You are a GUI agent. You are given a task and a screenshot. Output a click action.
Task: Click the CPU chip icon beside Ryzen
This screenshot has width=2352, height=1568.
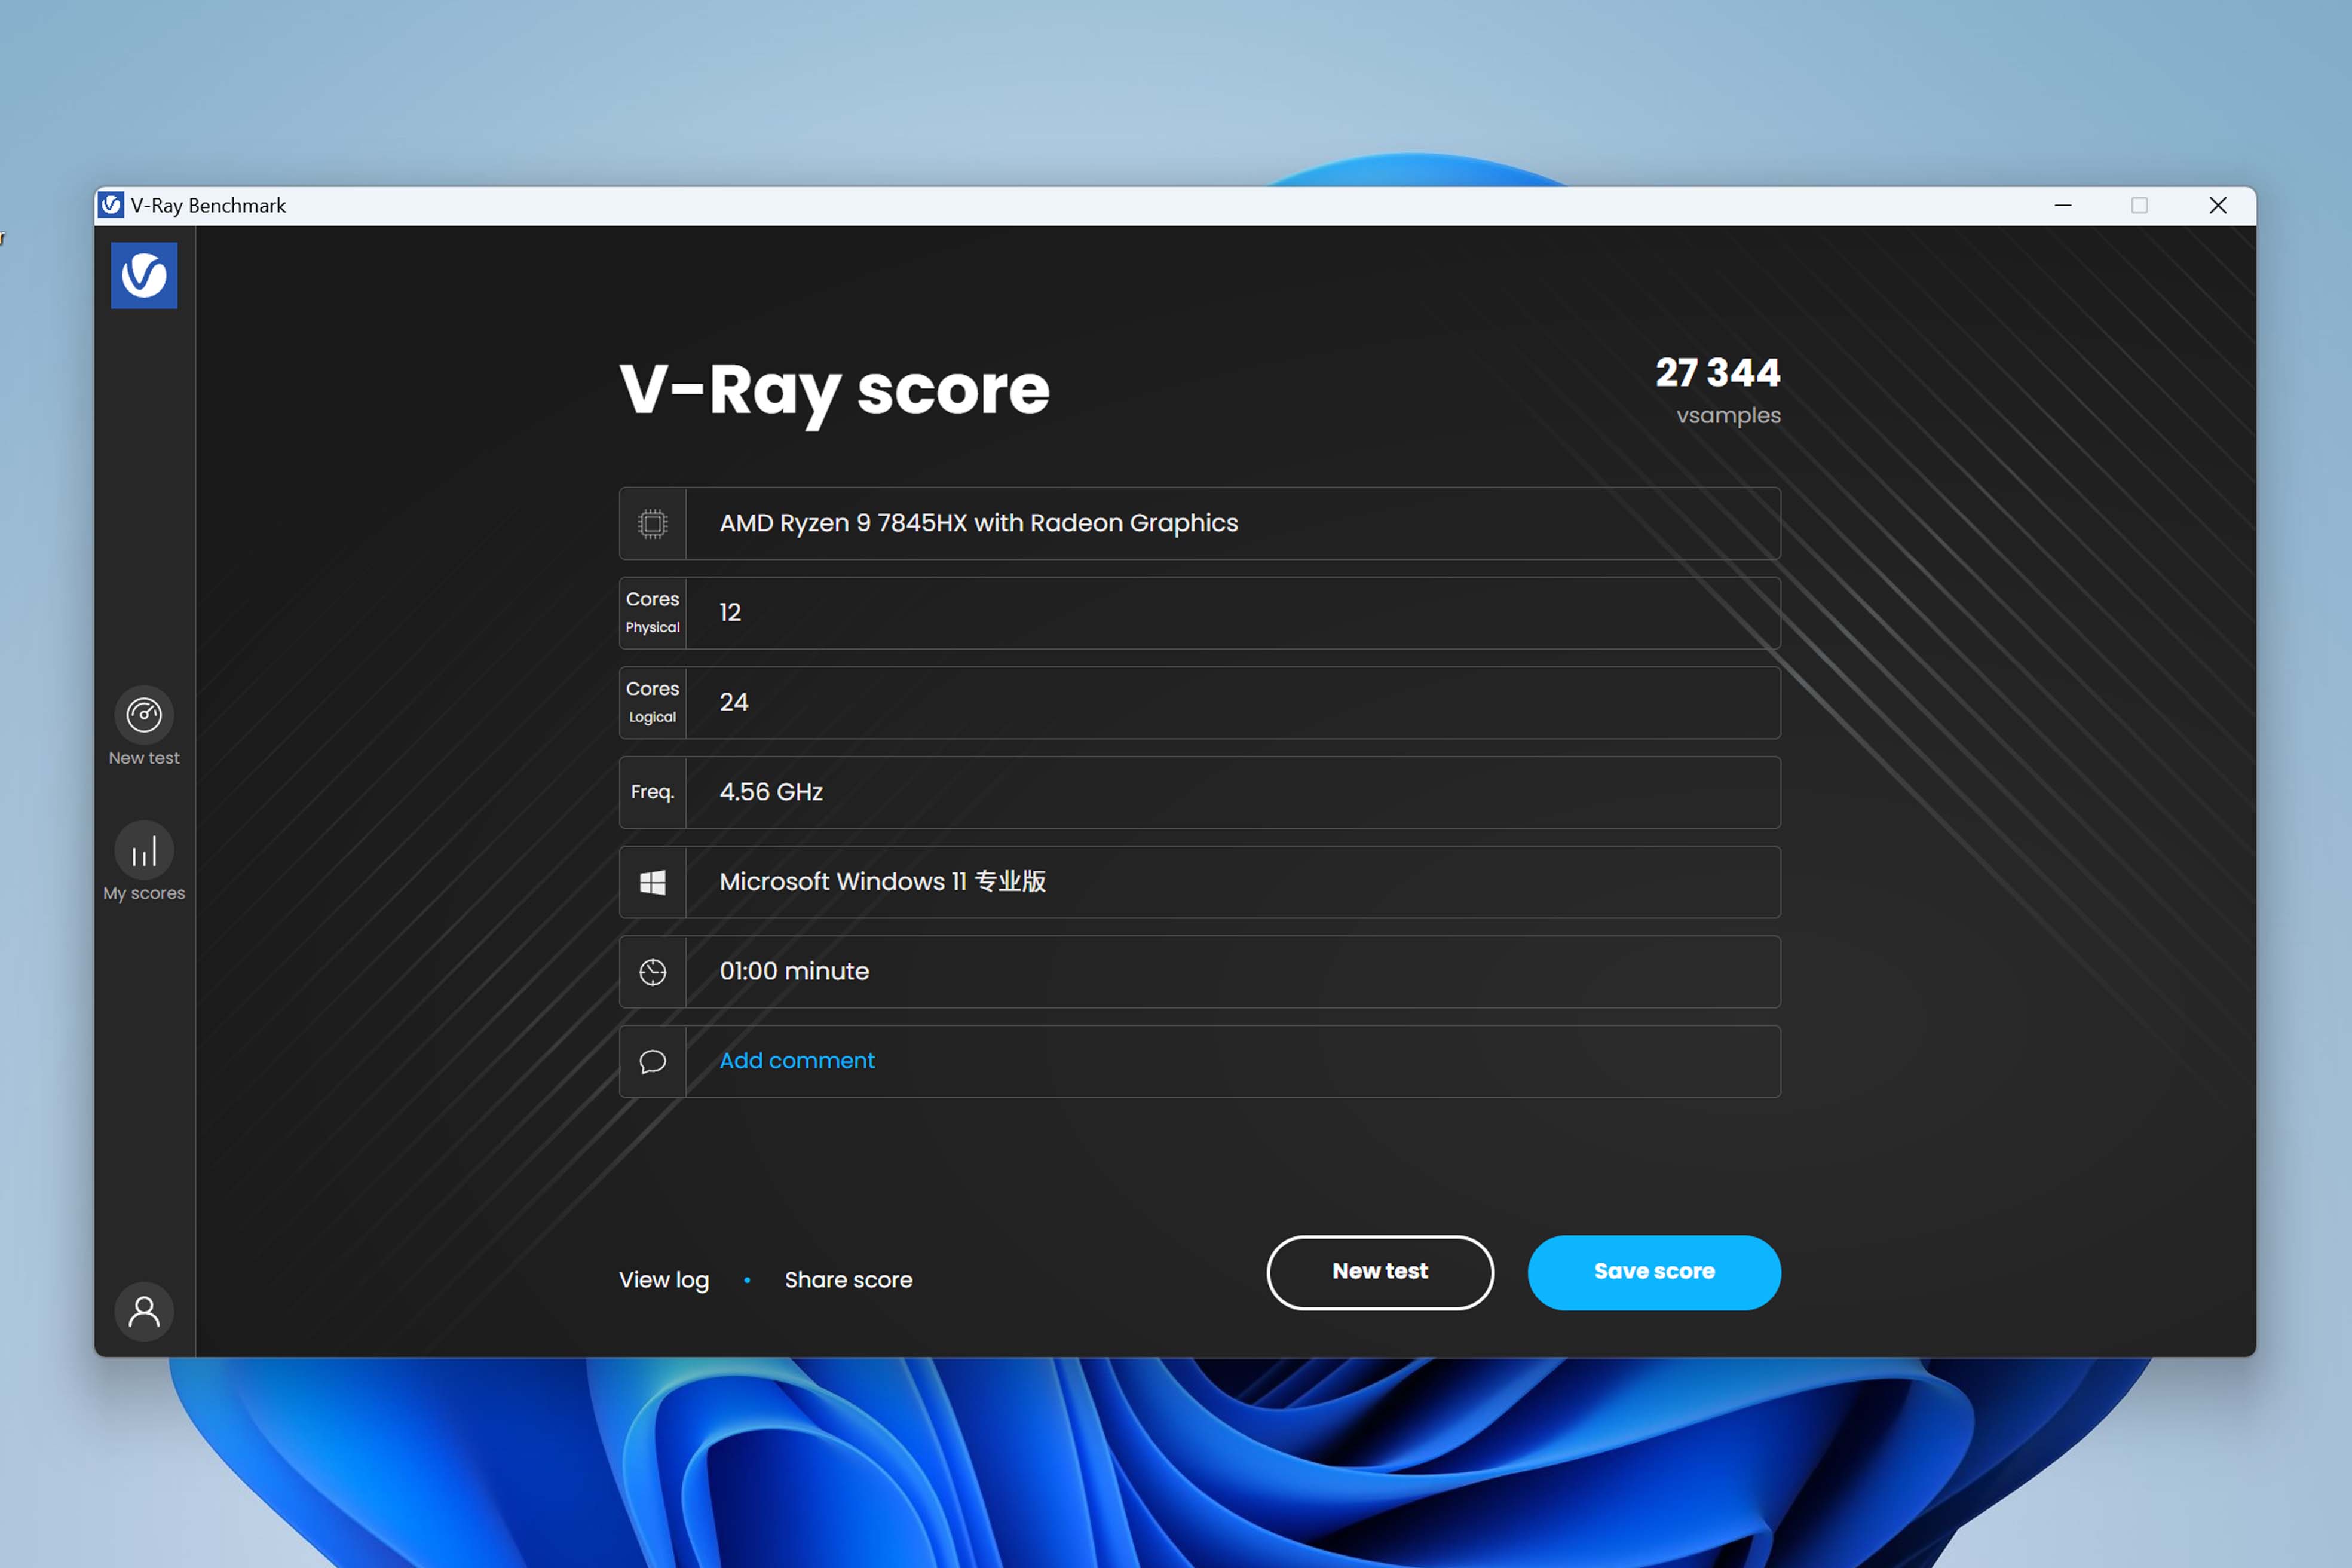[653, 523]
